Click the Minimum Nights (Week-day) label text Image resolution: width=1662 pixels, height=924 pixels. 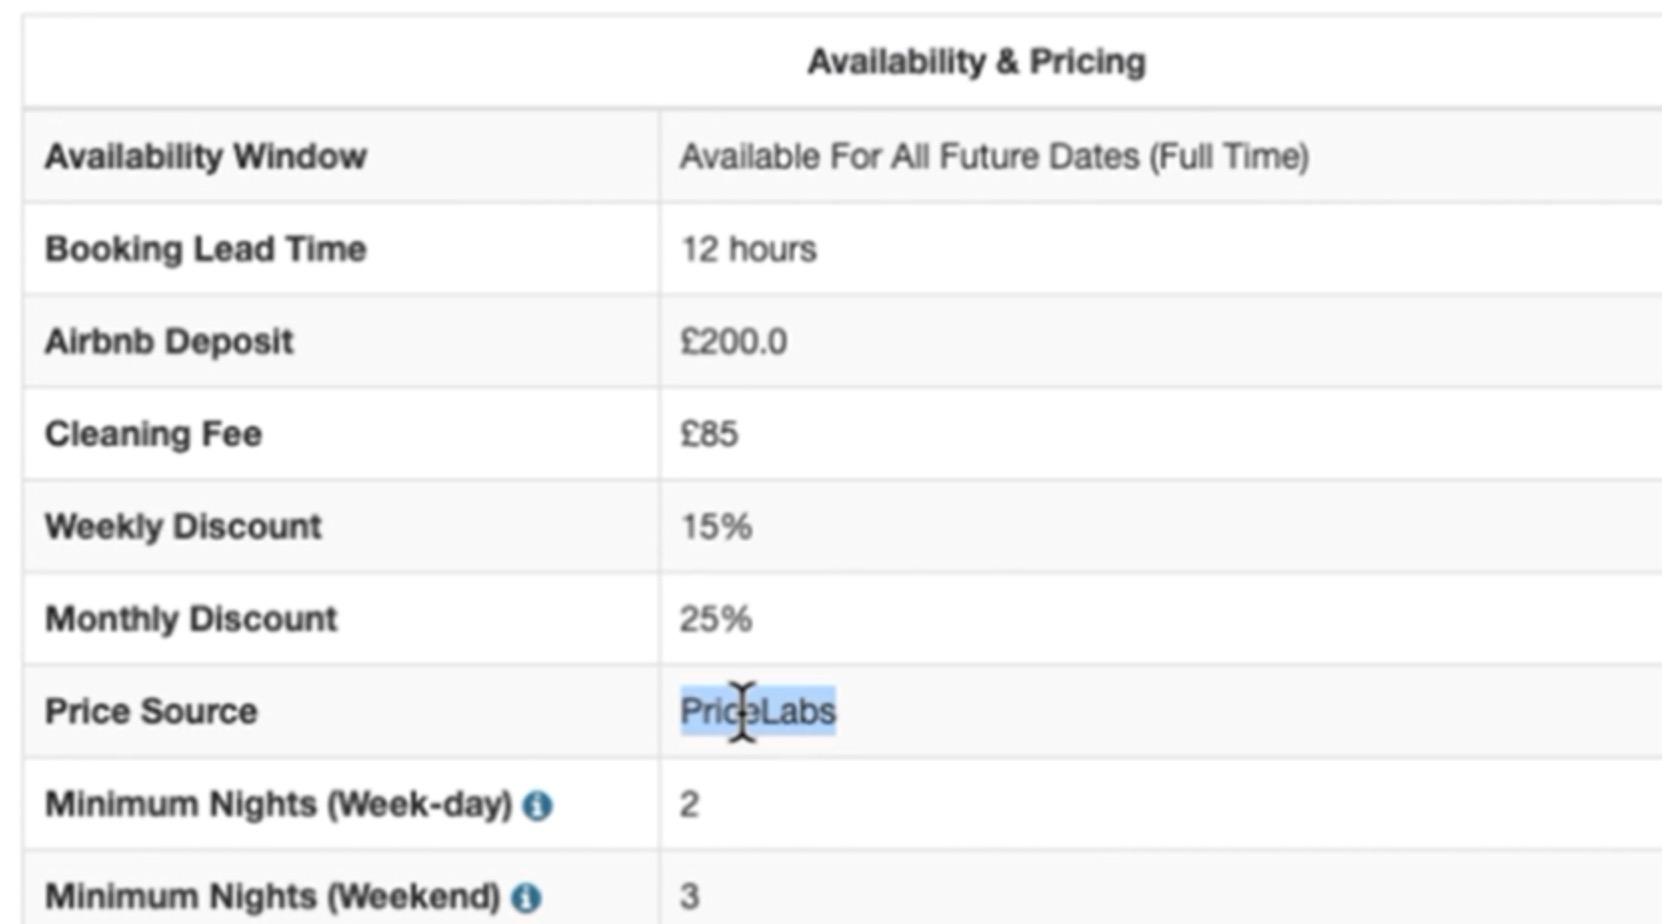(278, 804)
